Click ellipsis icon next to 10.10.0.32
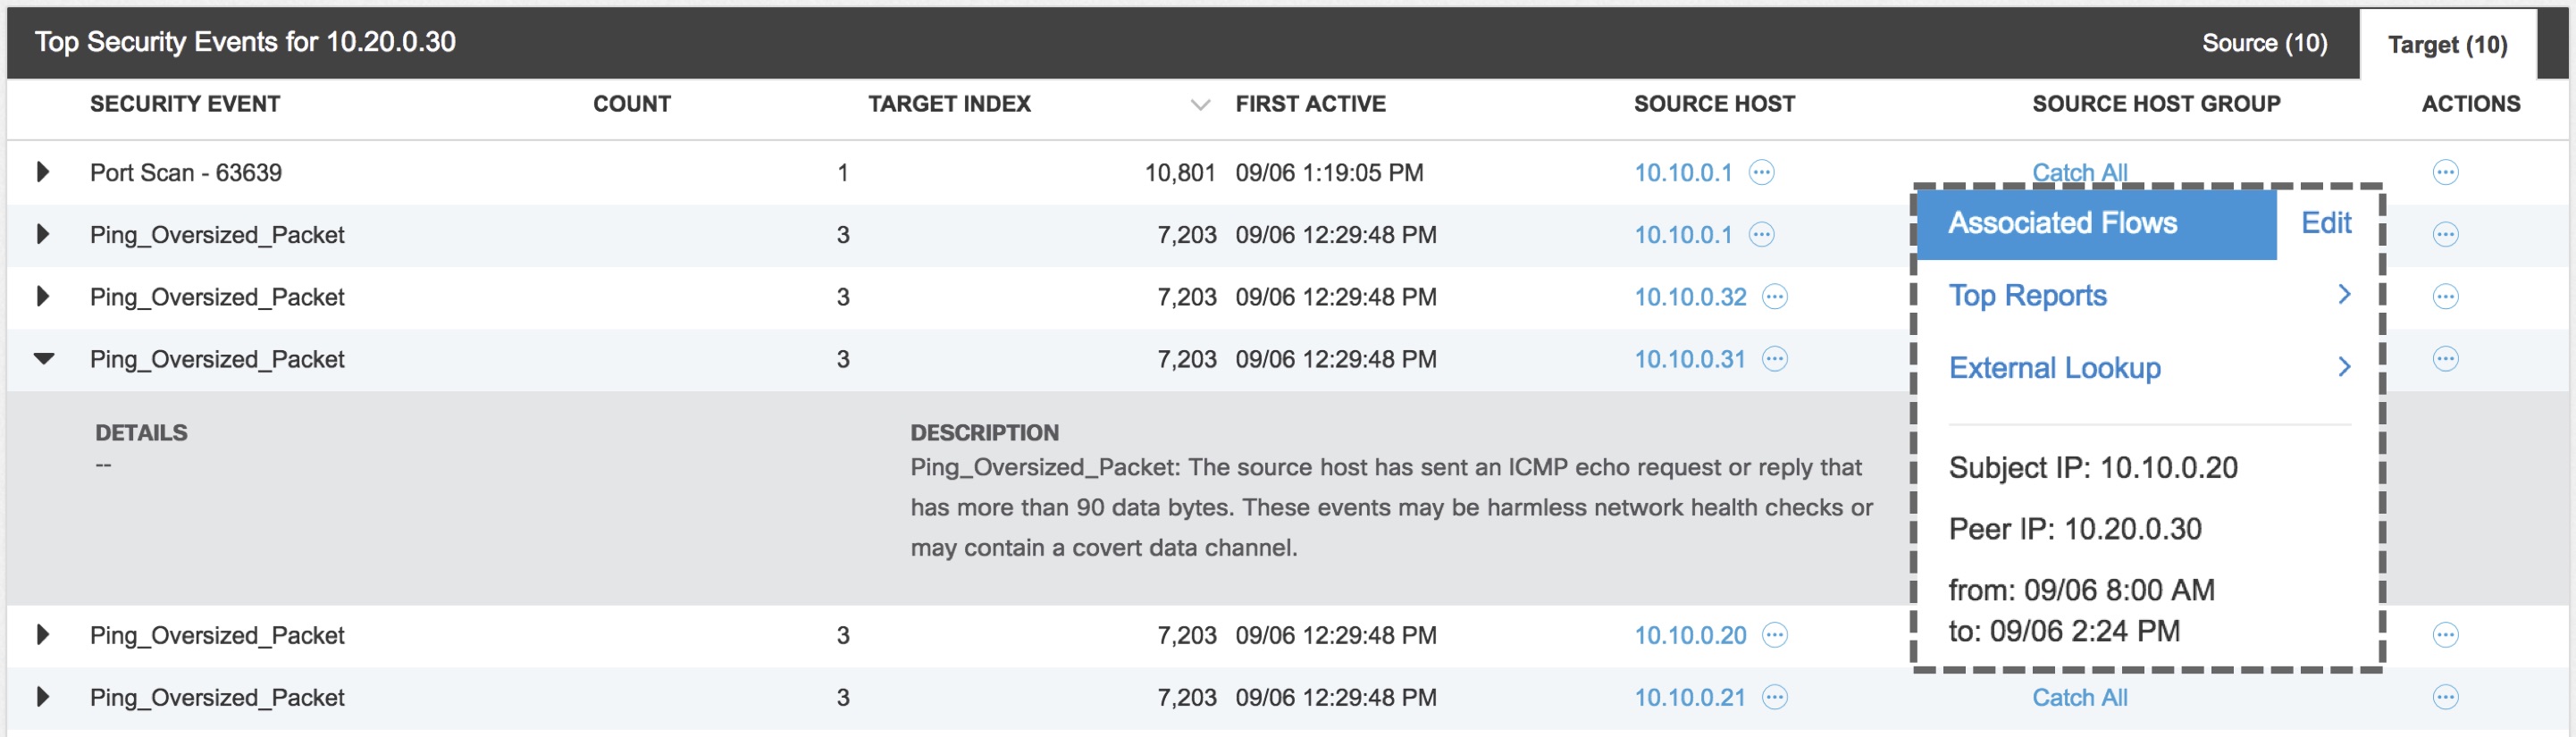This screenshot has width=2576, height=737. (1774, 297)
